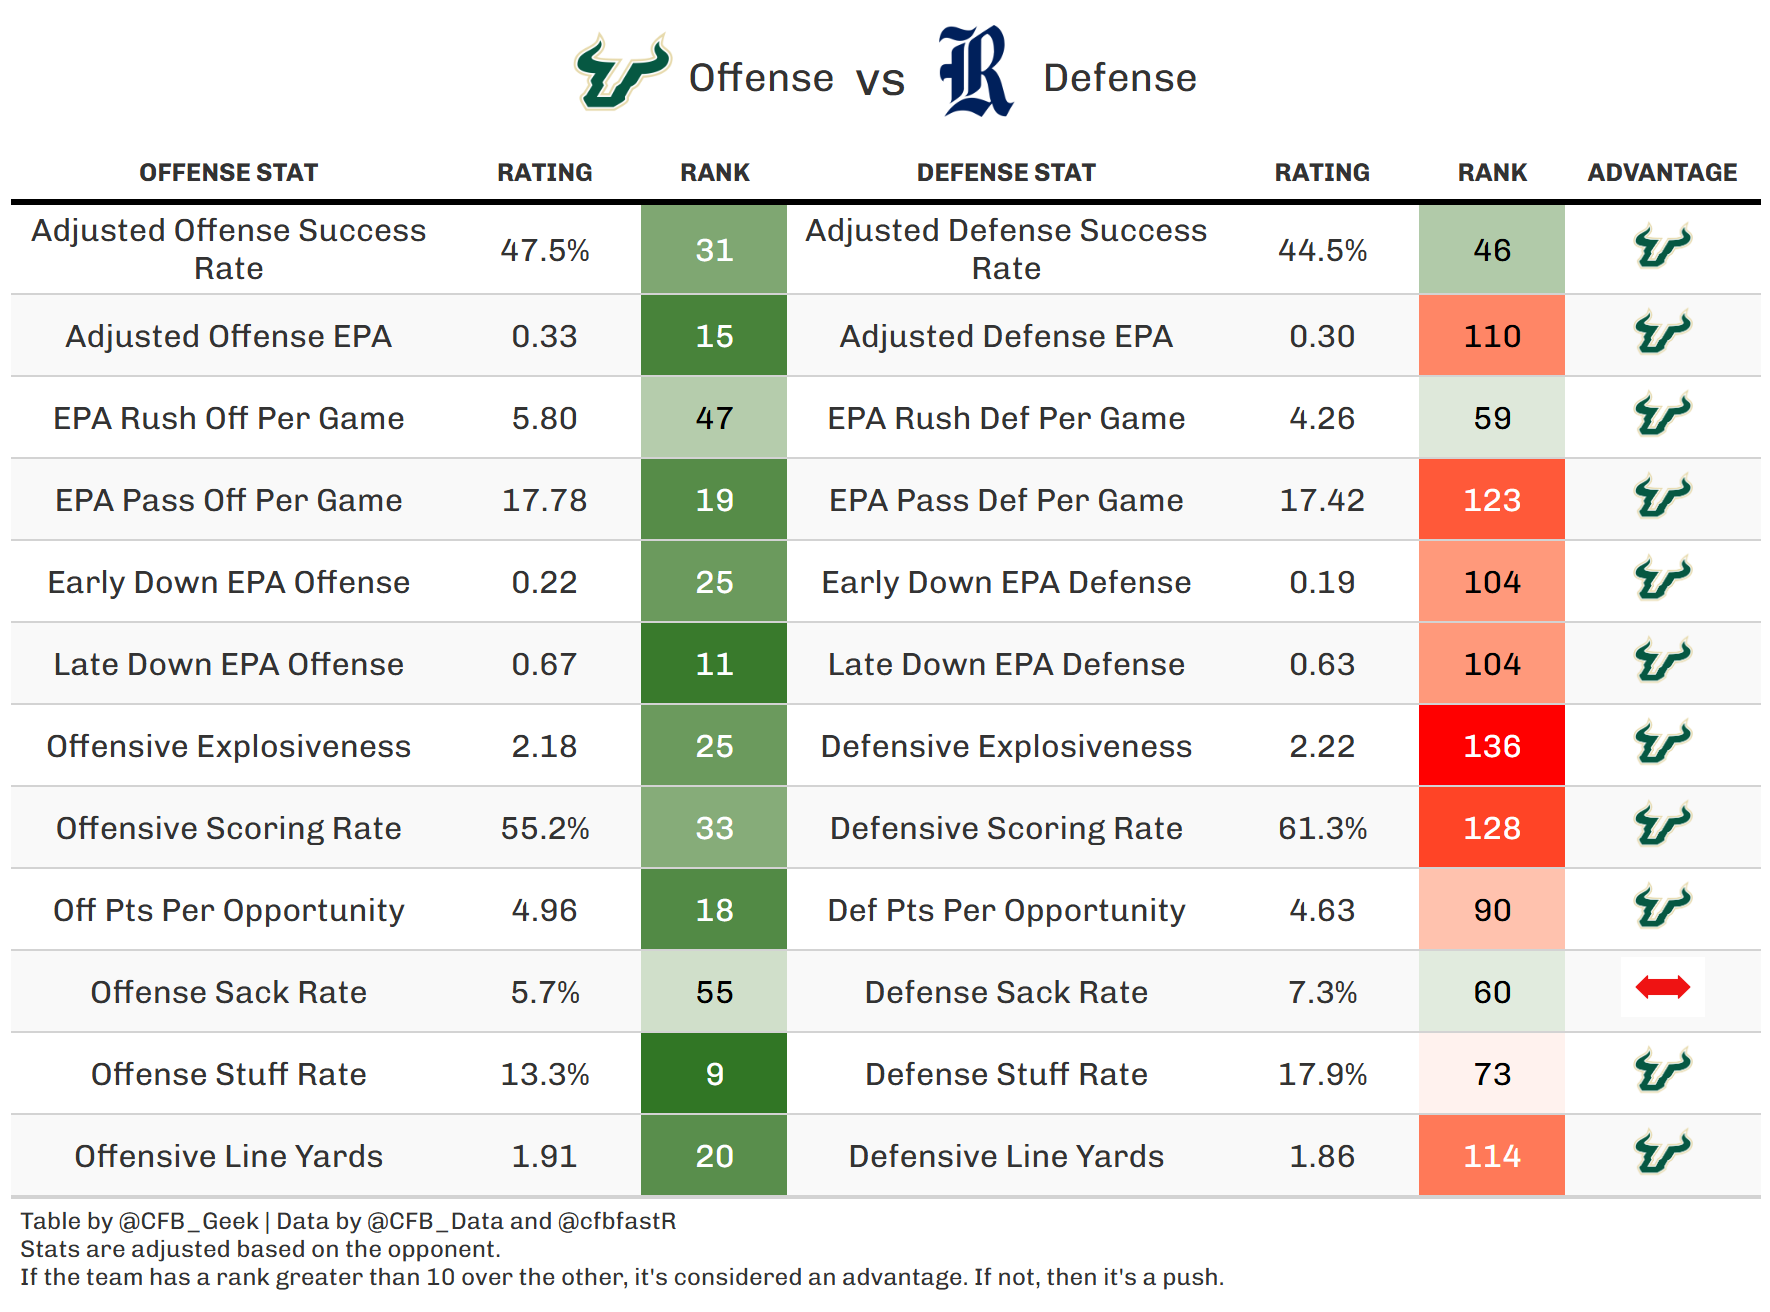Screen dimensions: 1770x1312
Task: Click the DEFENSE STAT column header
Action: [x=1006, y=173]
